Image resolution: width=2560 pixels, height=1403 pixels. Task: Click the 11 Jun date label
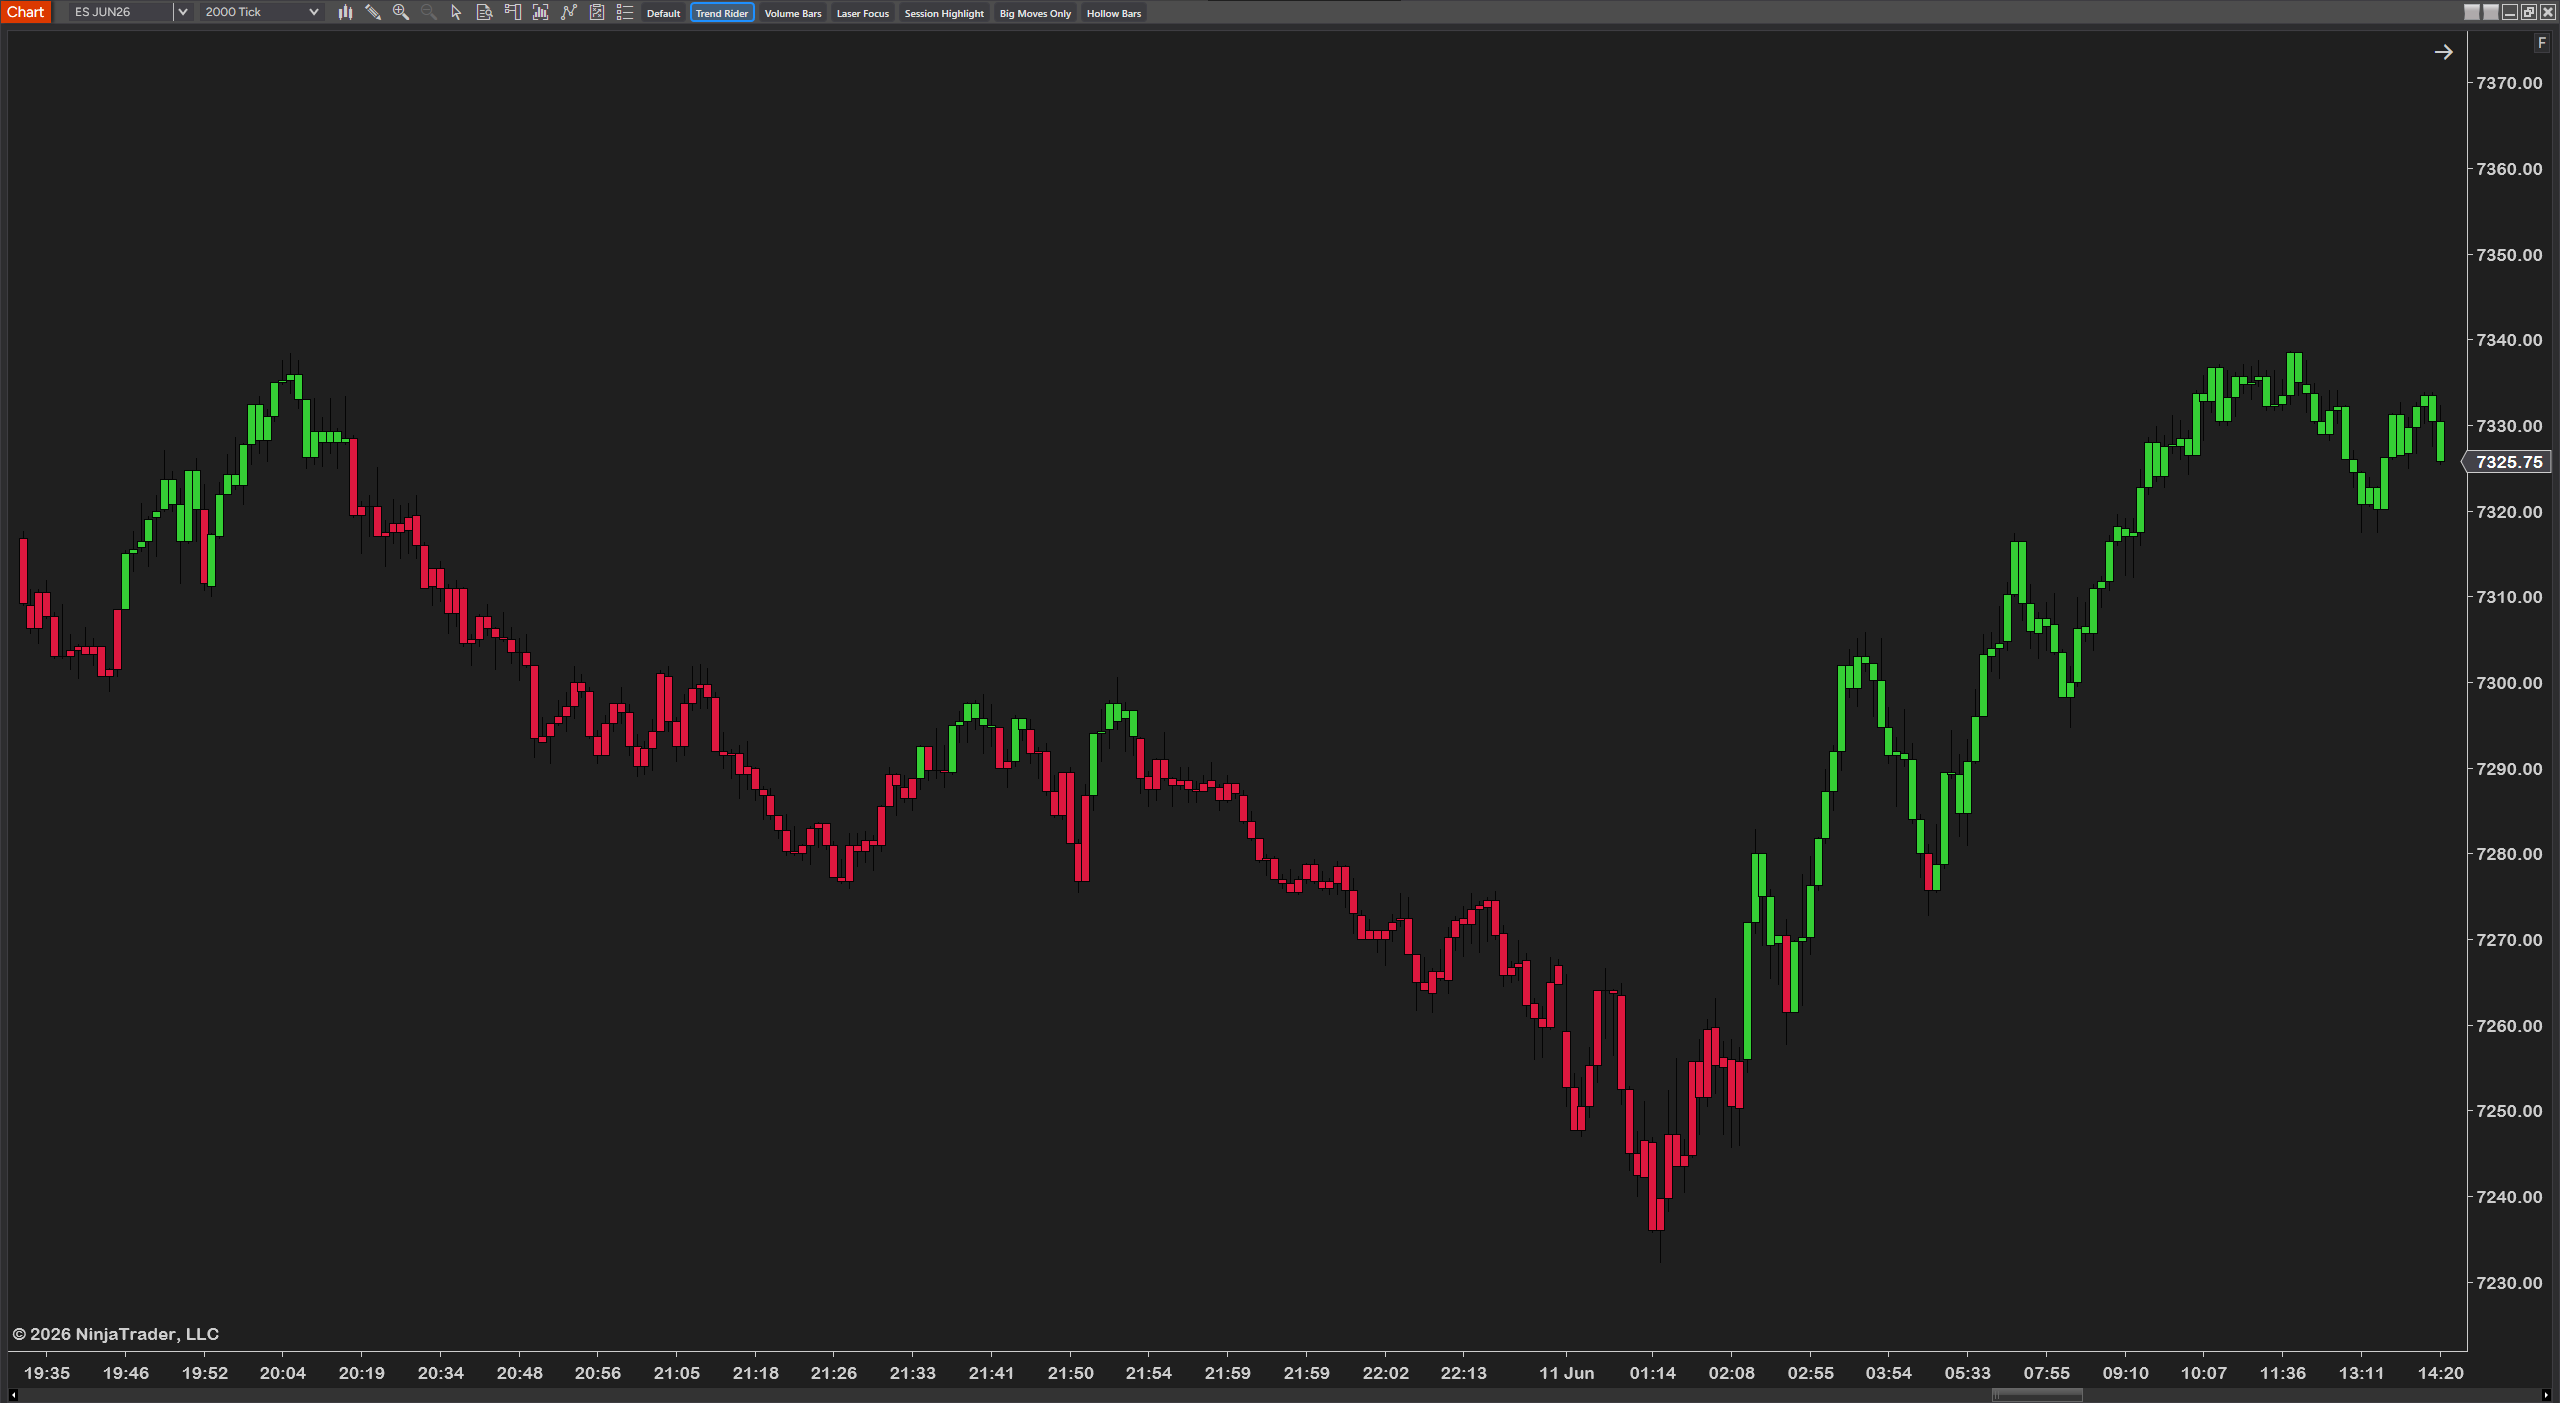coord(1566,1373)
